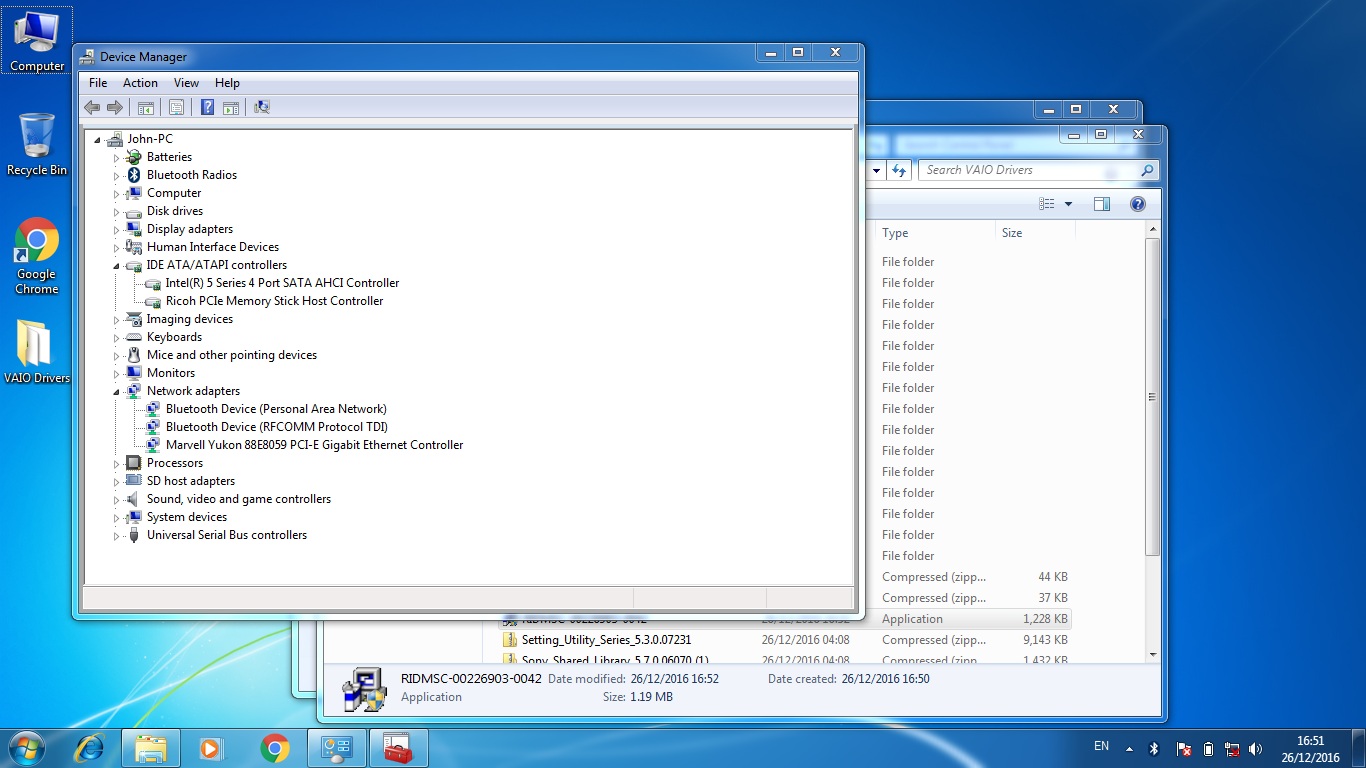Click the Windows Start button

26,747
